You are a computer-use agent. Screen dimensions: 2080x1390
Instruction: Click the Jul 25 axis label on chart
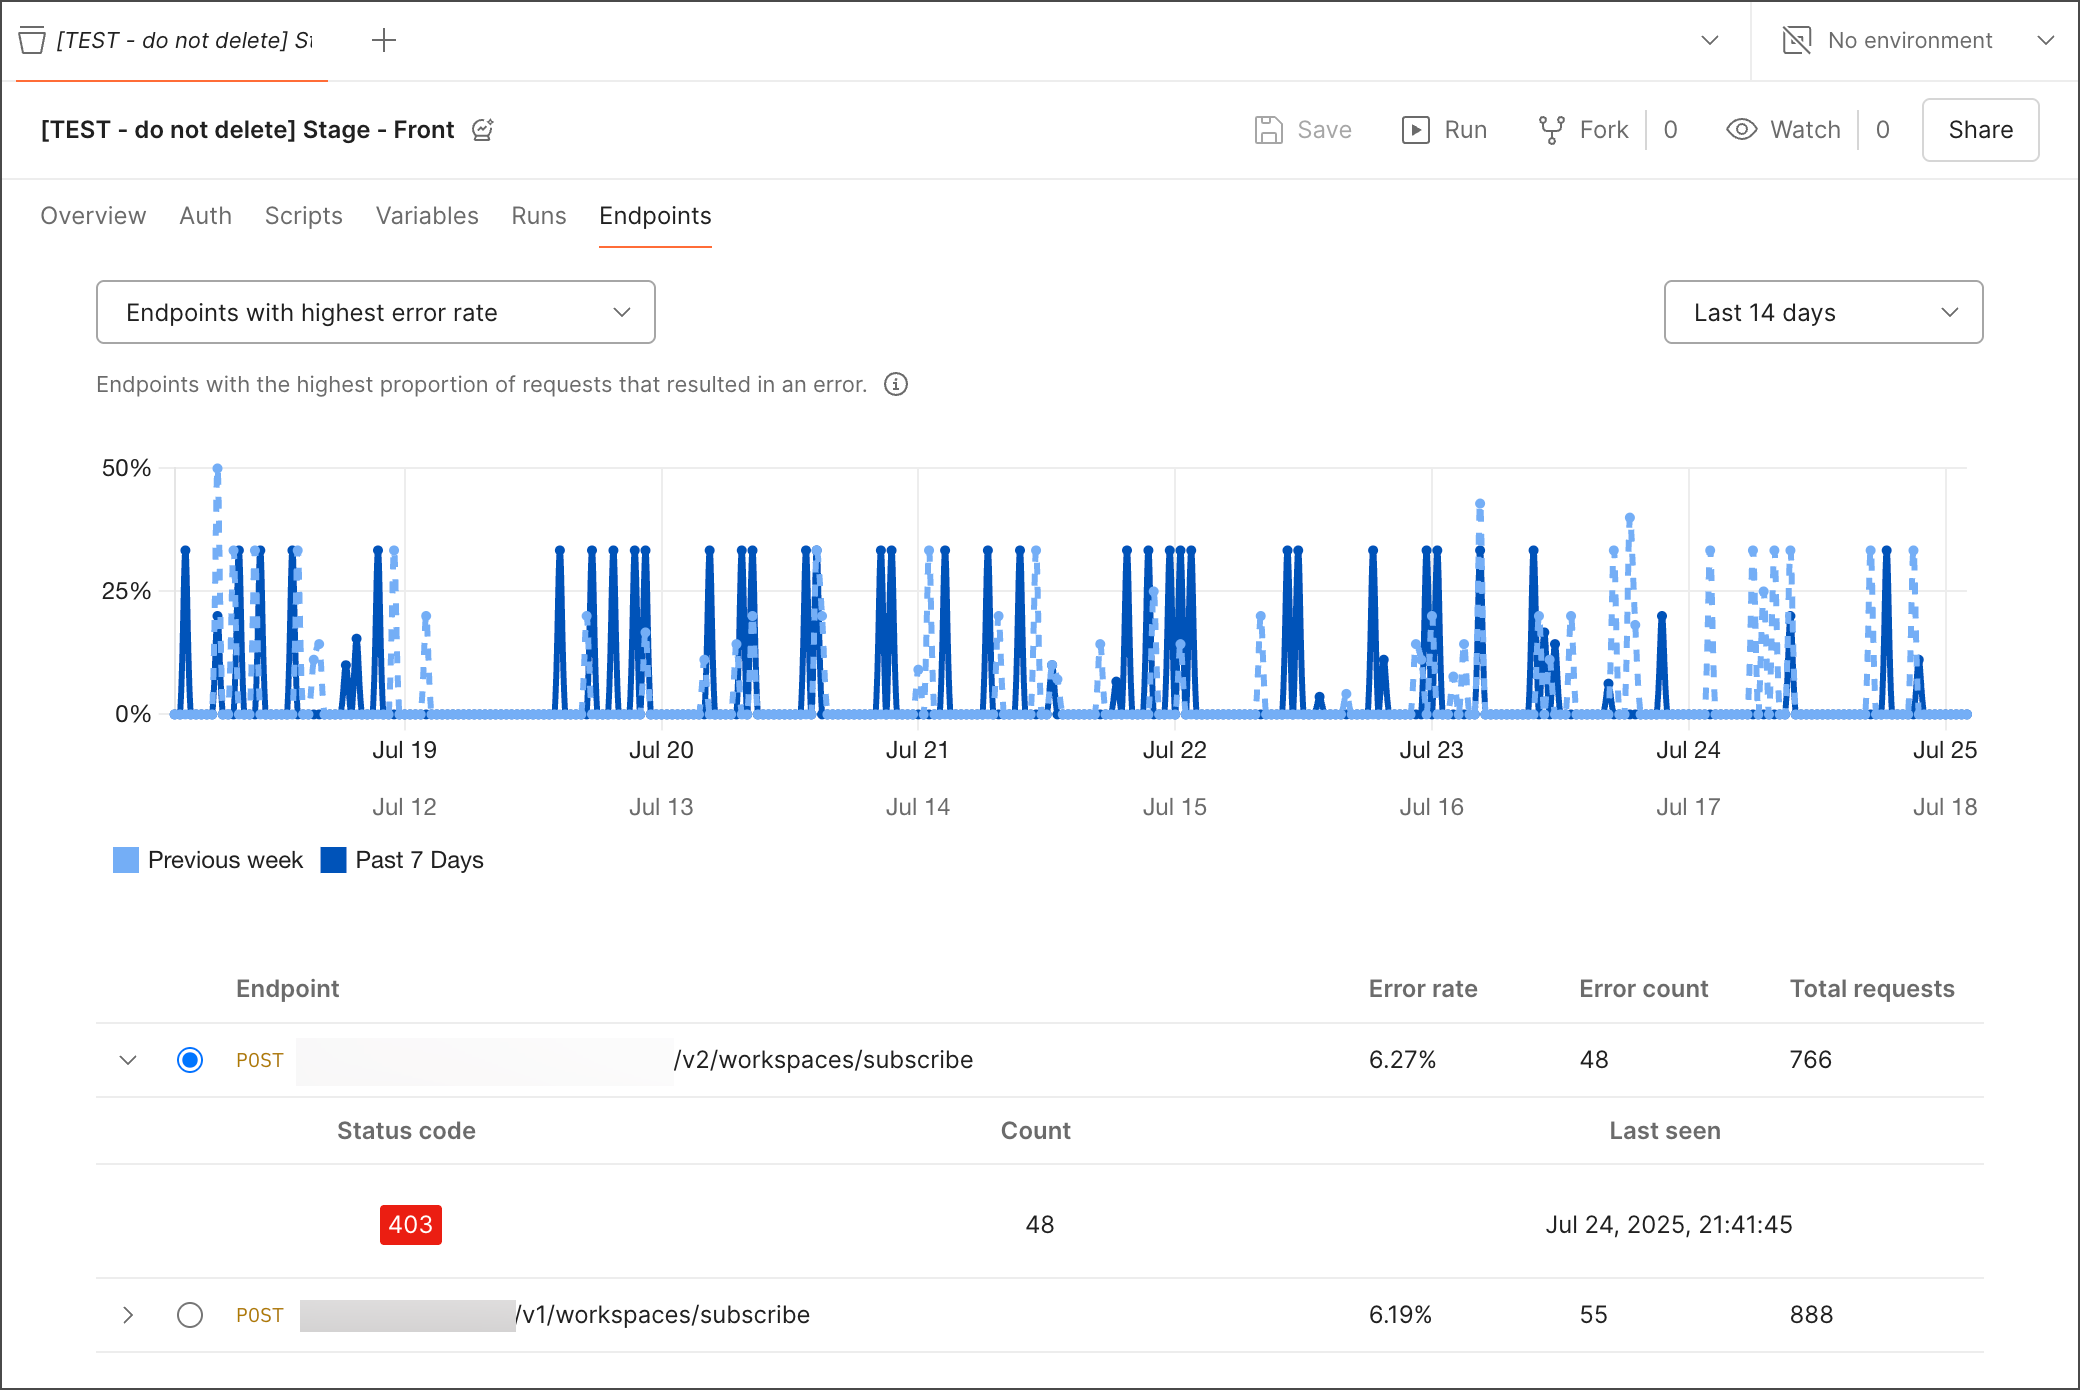pos(1945,750)
